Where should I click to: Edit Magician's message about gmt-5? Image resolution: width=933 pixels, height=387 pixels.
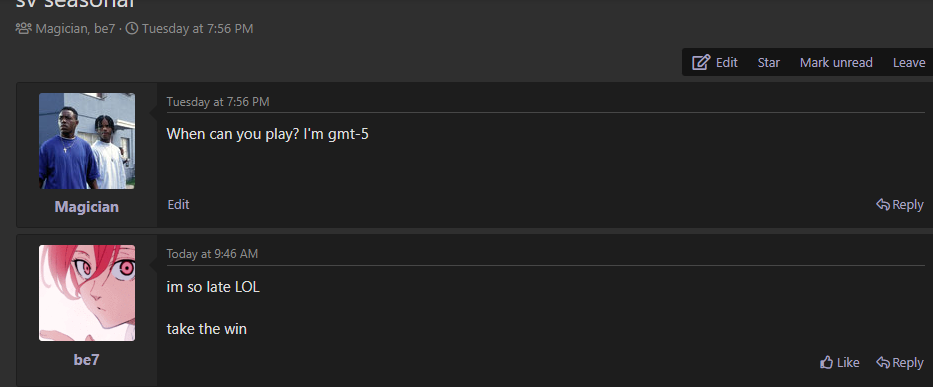(179, 204)
